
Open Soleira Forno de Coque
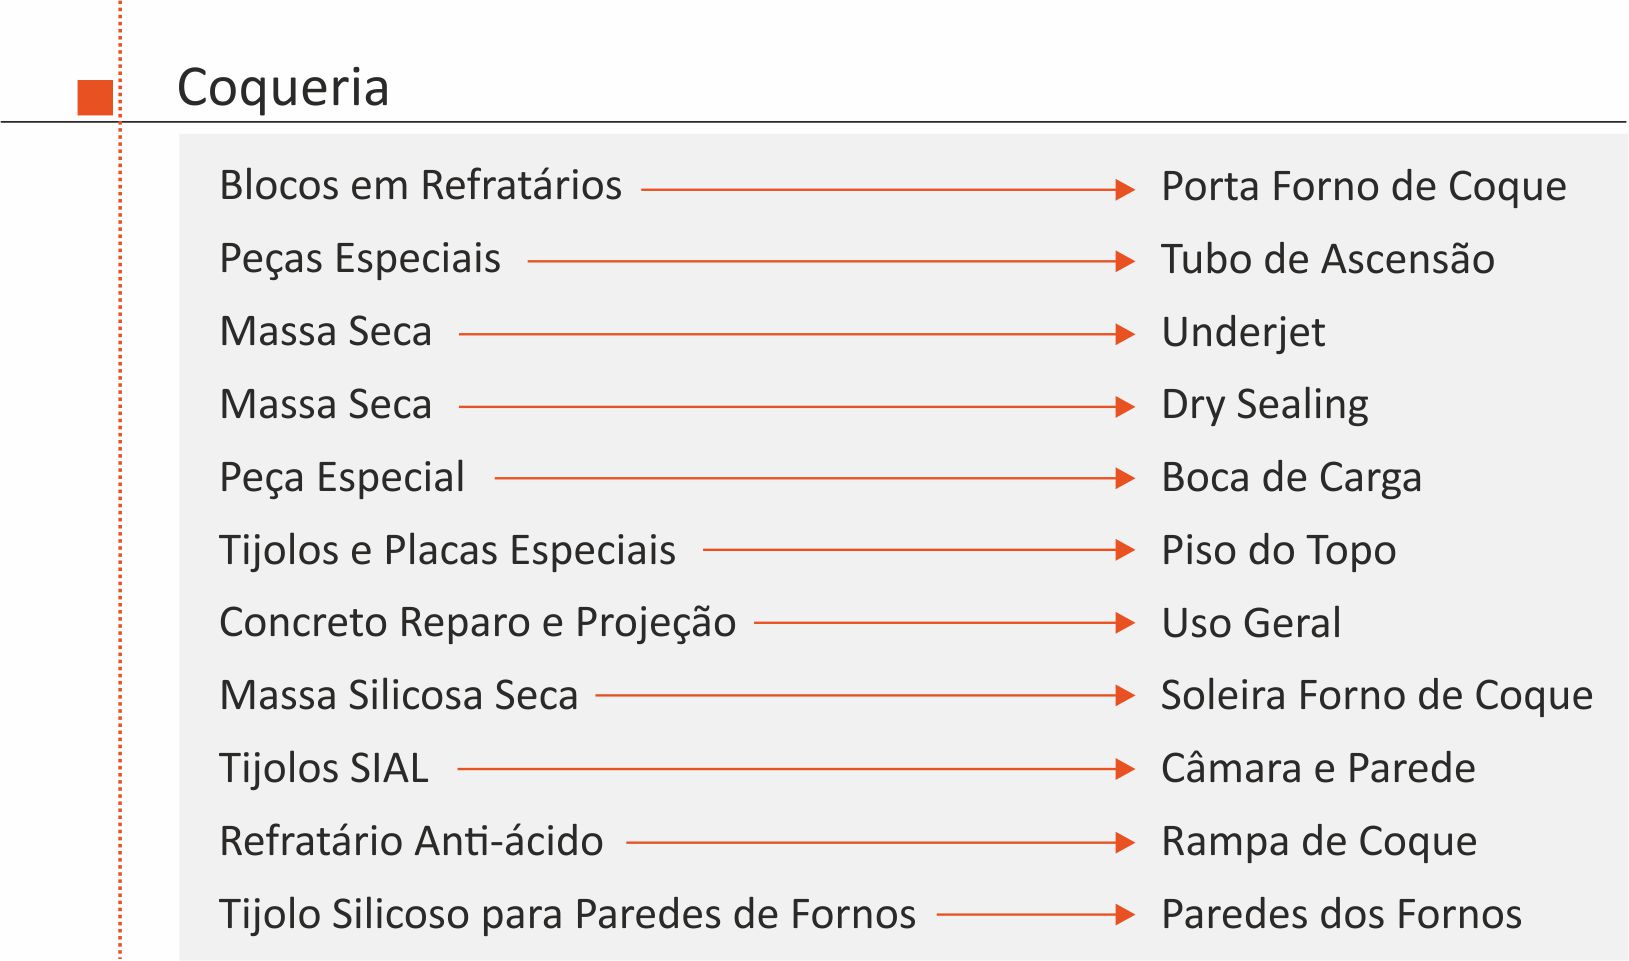[x=1376, y=696]
